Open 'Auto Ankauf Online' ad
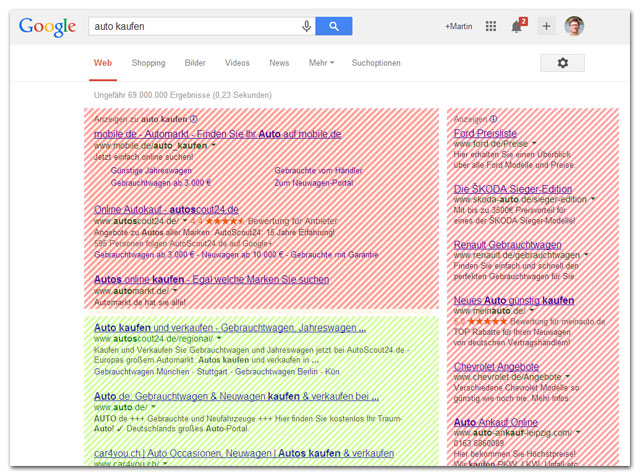 click(x=496, y=422)
